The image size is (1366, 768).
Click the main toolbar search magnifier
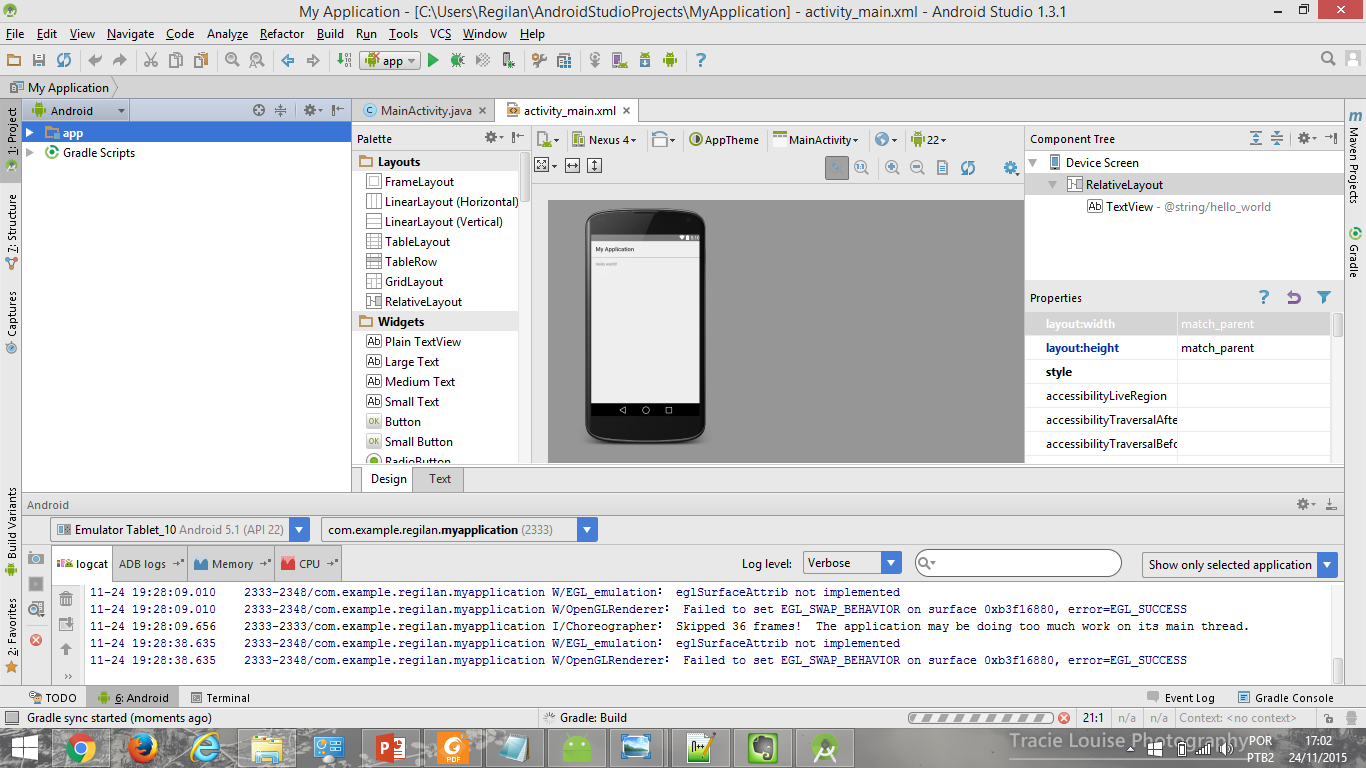pyautogui.click(x=1328, y=59)
